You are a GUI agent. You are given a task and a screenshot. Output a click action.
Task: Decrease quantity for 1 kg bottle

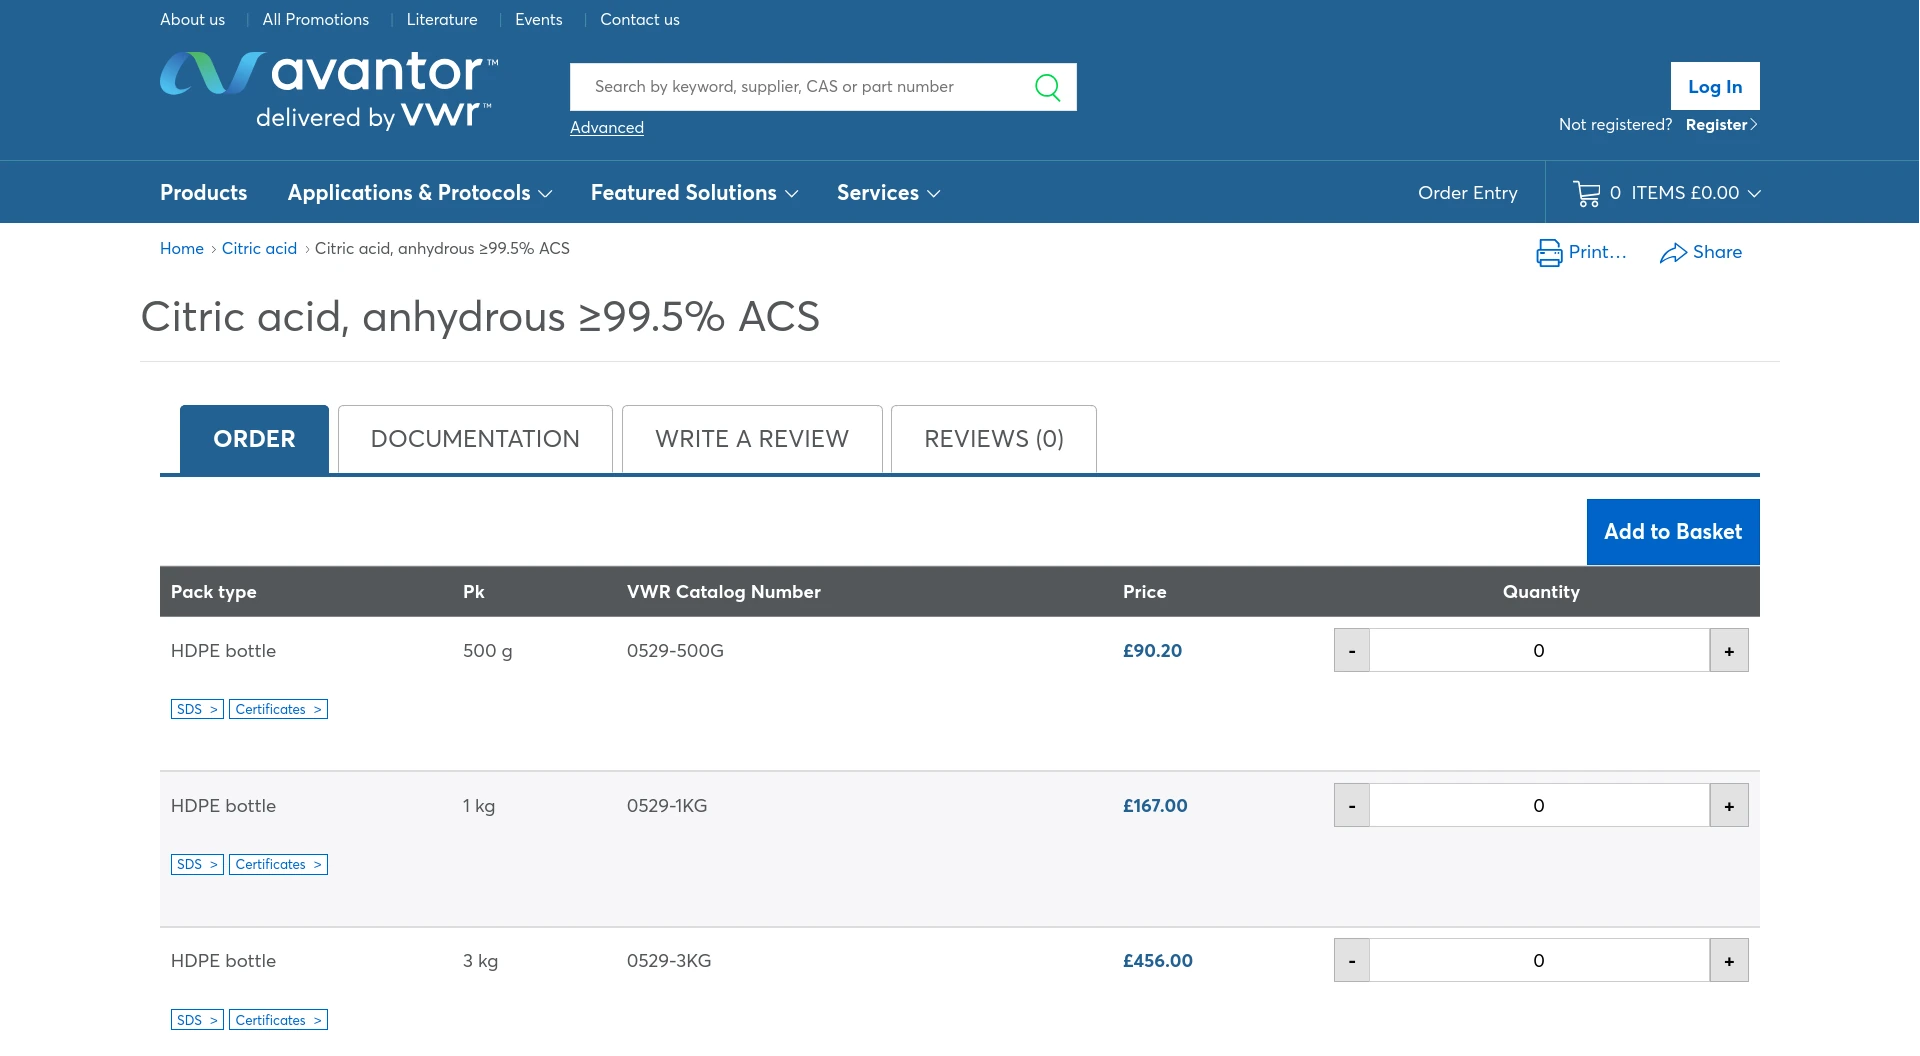[x=1352, y=806]
